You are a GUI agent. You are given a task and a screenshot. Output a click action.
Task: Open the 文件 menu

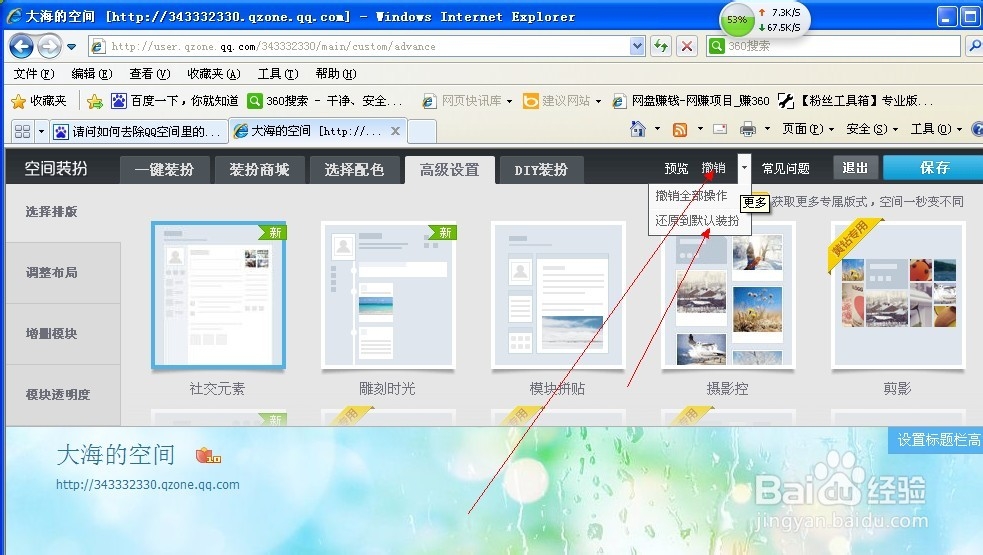pyautogui.click(x=34, y=74)
